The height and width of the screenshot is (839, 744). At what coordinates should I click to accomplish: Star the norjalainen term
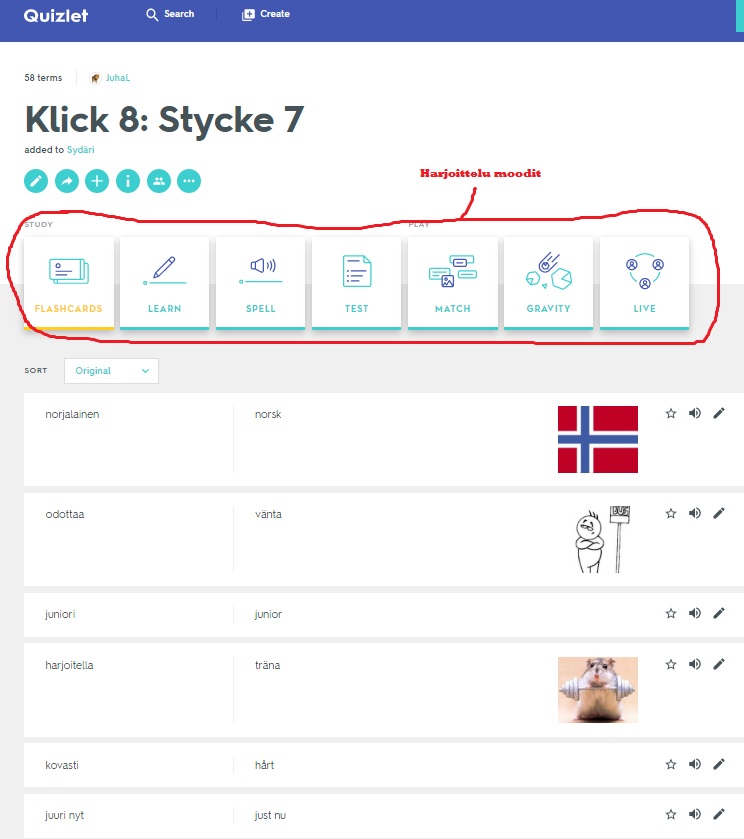pos(671,413)
